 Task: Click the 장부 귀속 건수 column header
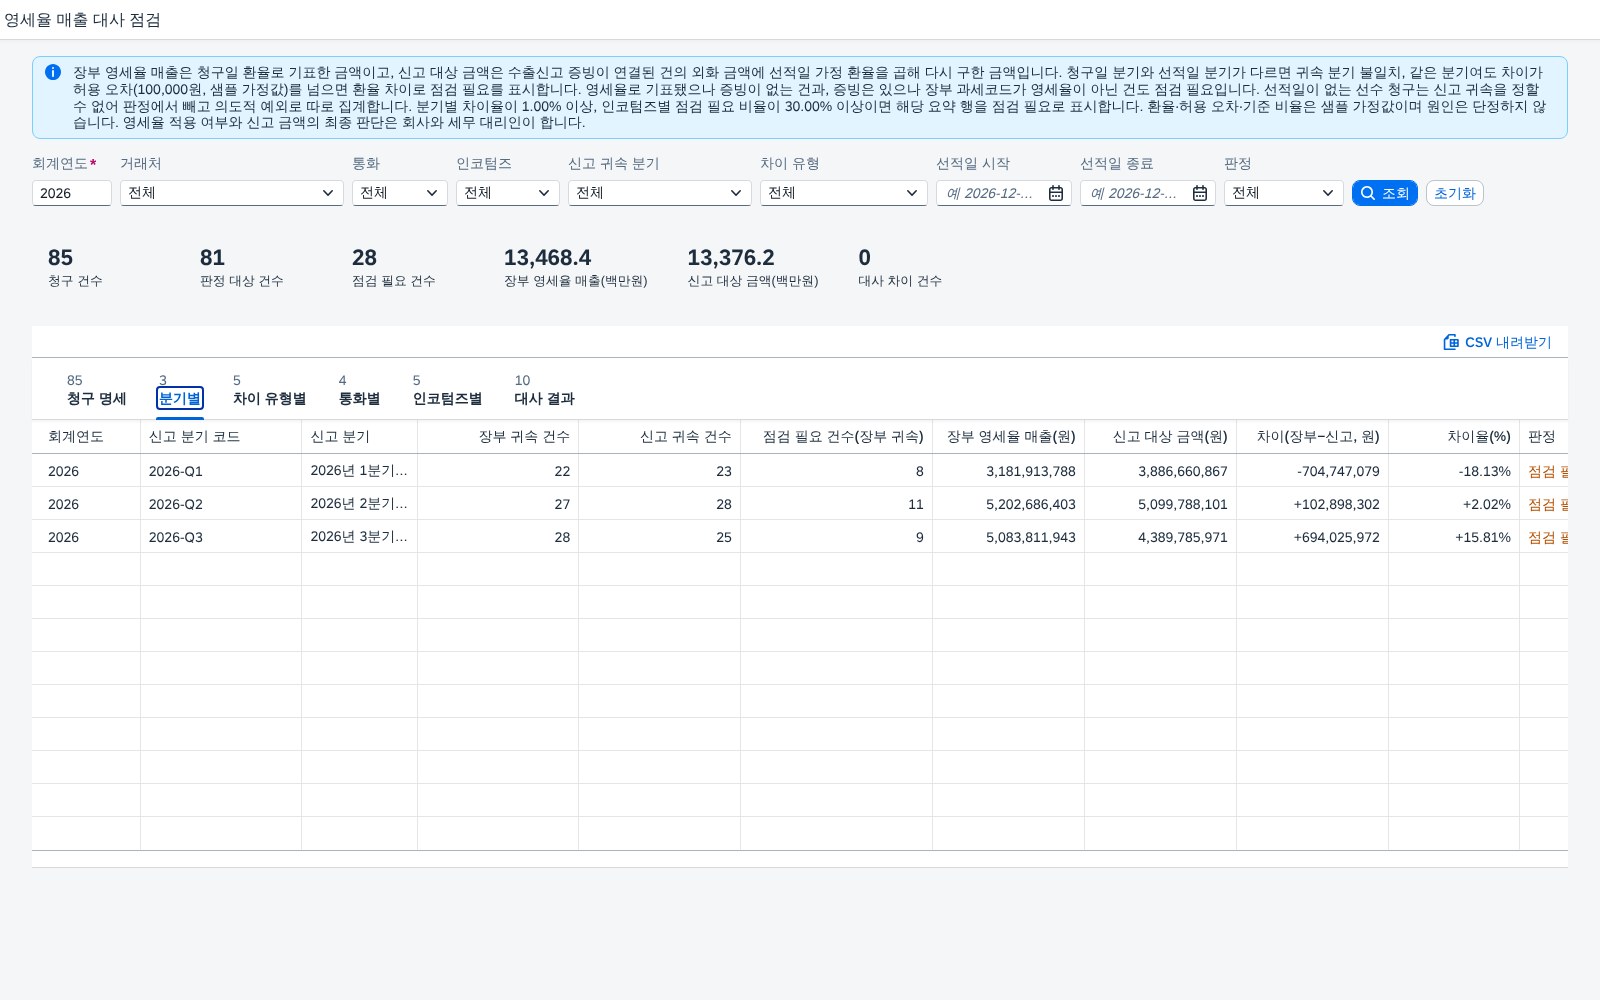pos(498,437)
